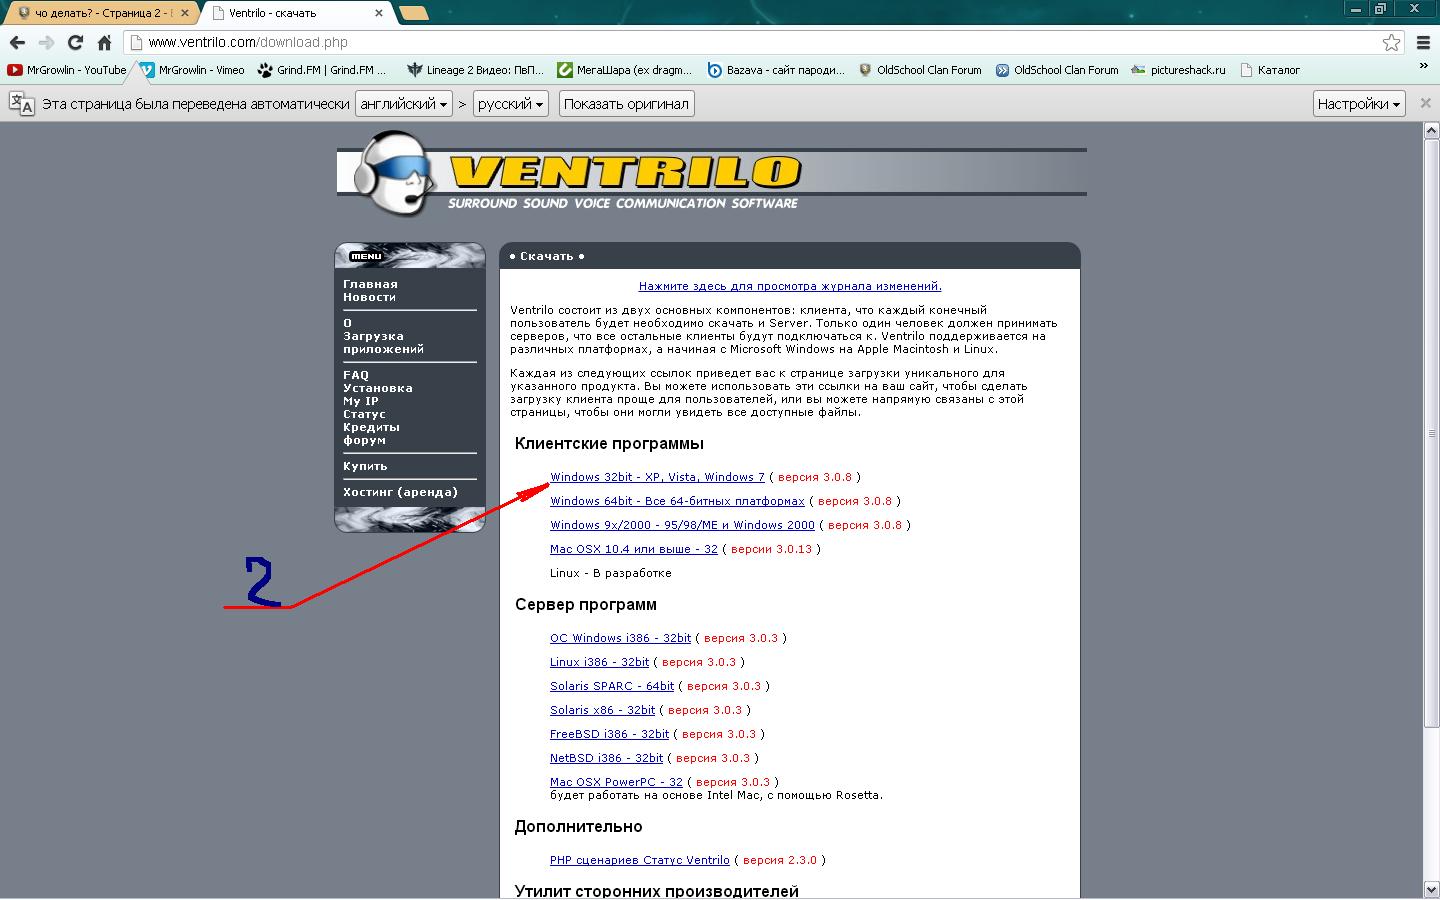The width and height of the screenshot is (1440, 900).
Task: Open the changelog link 'Нажмите здесь для просмотра журнала изменений'
Action: coord(790,286)
